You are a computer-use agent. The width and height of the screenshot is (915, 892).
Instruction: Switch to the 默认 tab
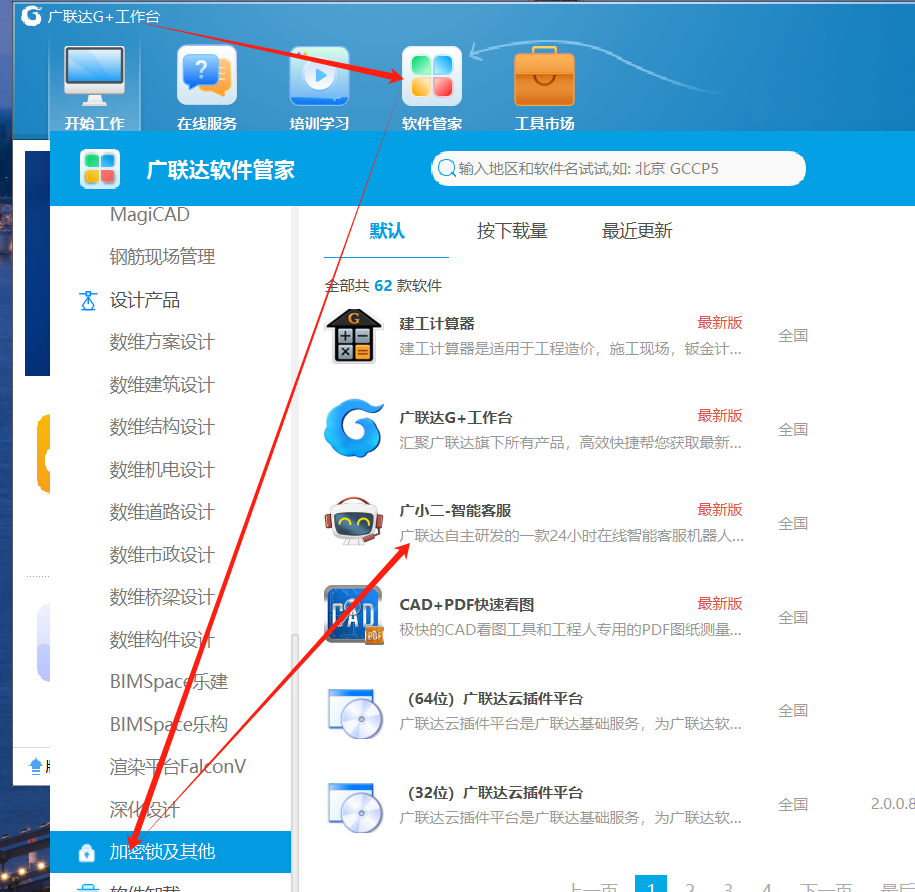coord(387,230)
